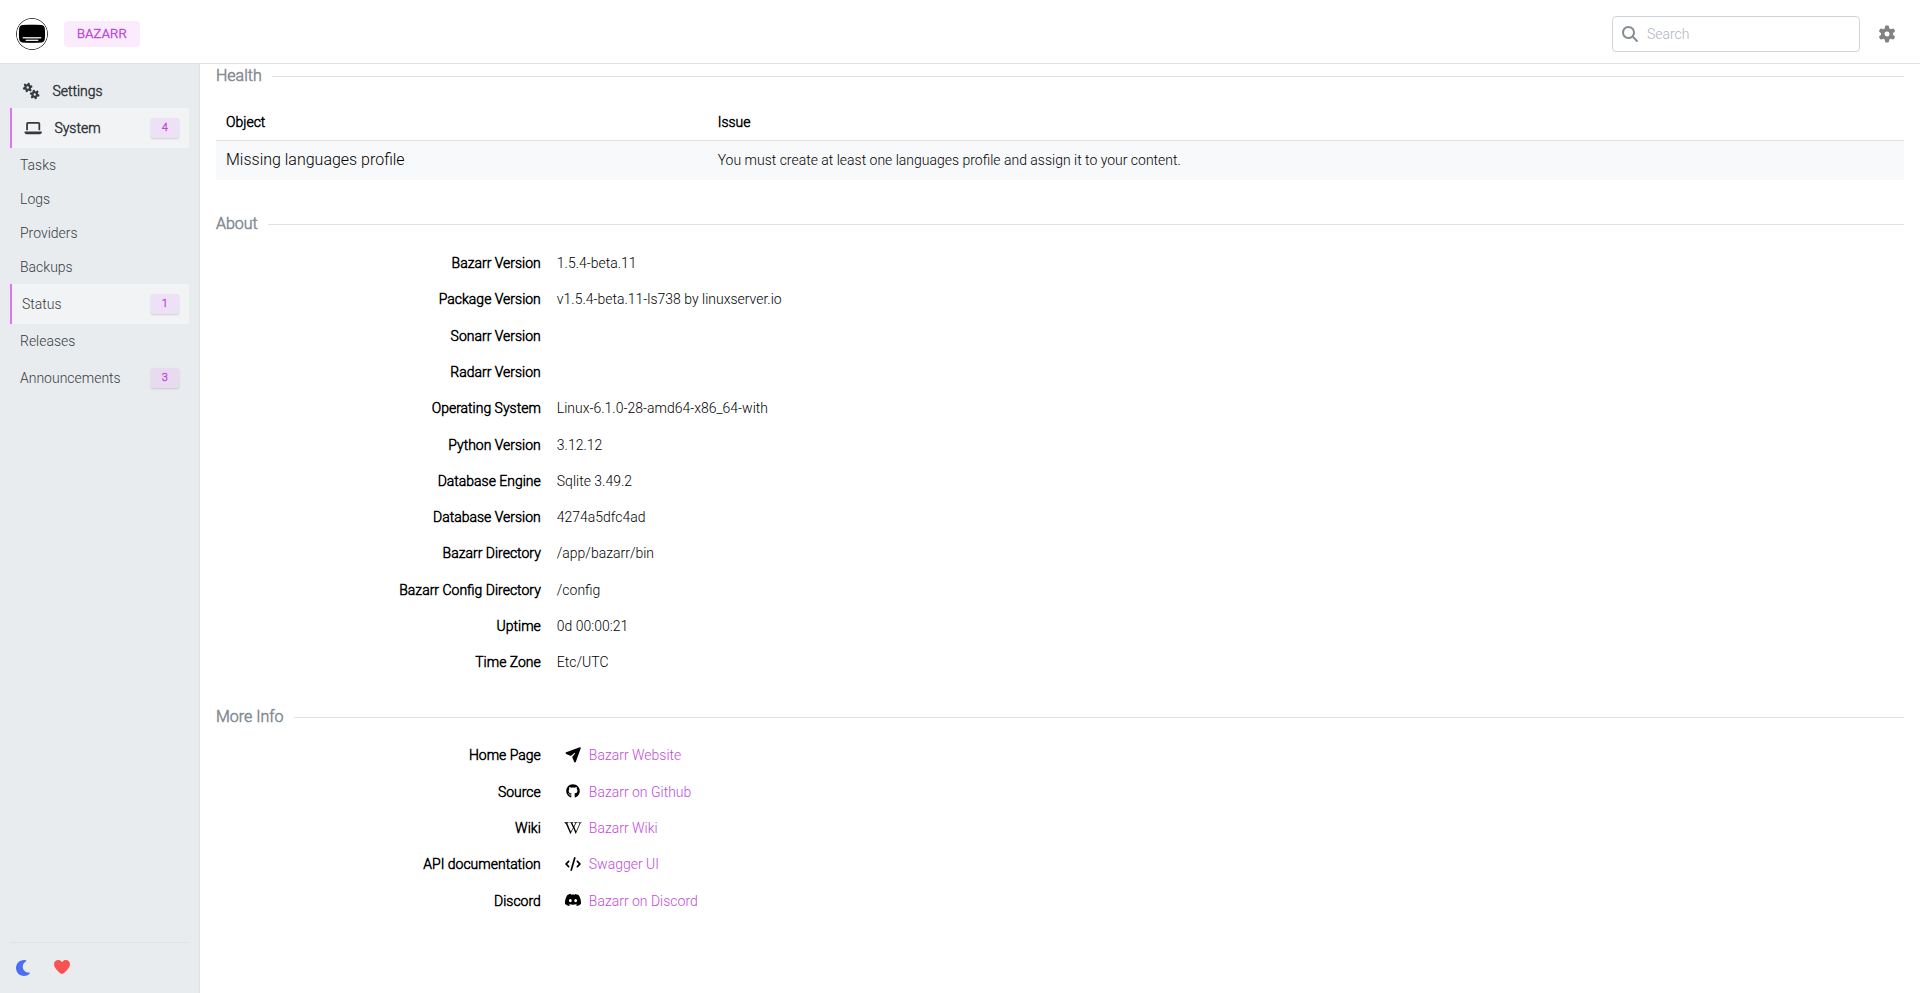Click the BAZARR header button
The width and height of the screenshot is (1920, 993).
(101, 33)
